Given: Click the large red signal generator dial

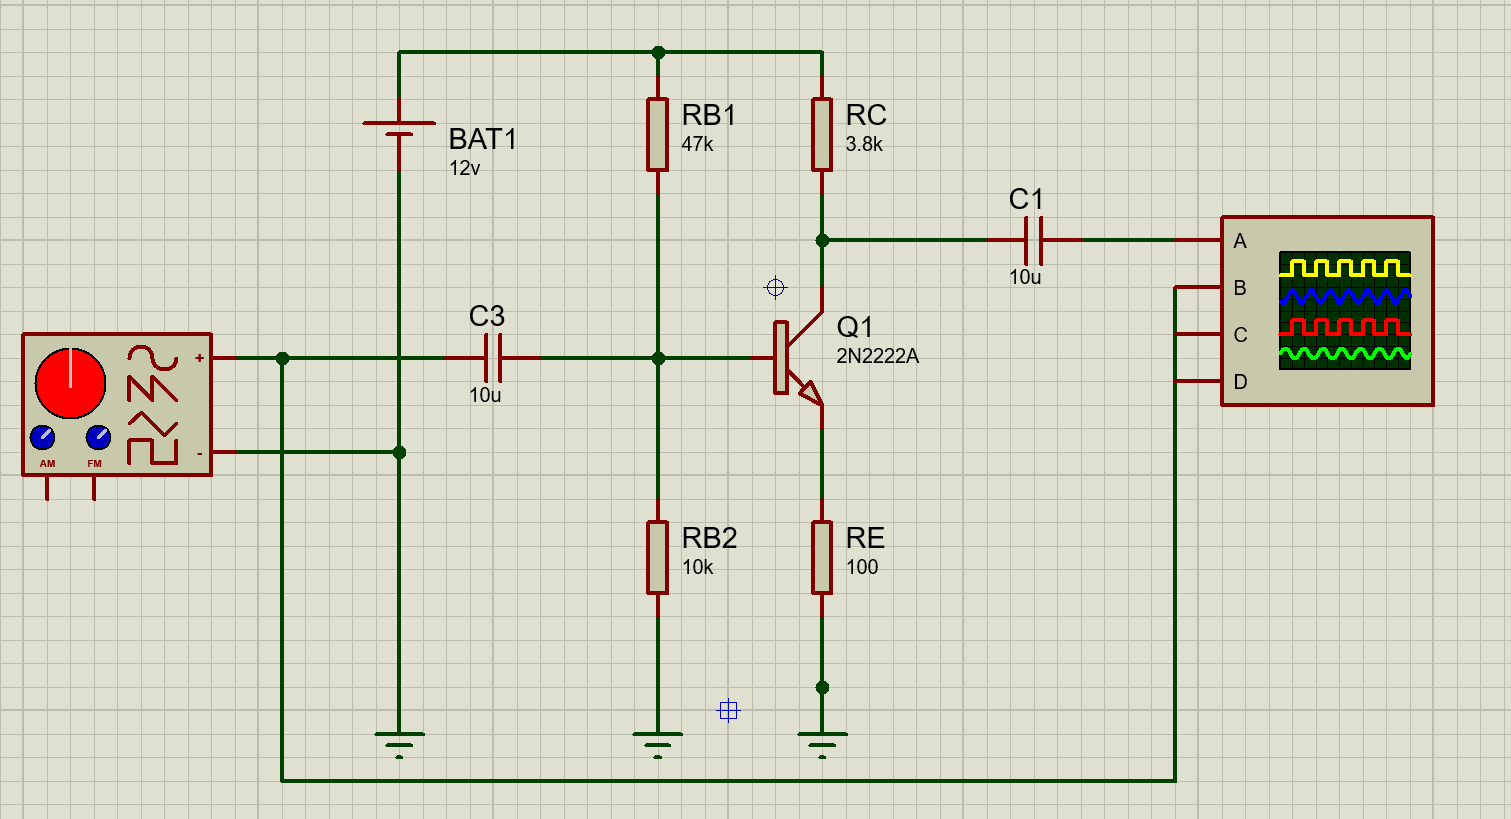Looking at the screenshot, I should coord(70,384).
